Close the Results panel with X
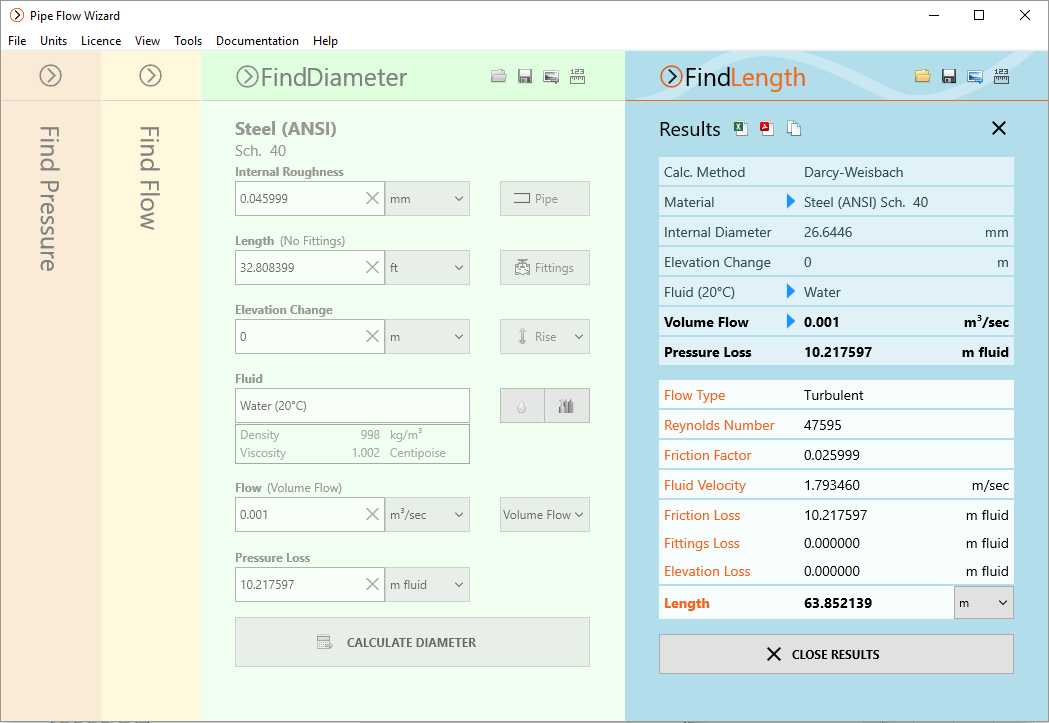The width and height of the screenshot is (1049, 723). pyautogui.click(x=999, y=128)
